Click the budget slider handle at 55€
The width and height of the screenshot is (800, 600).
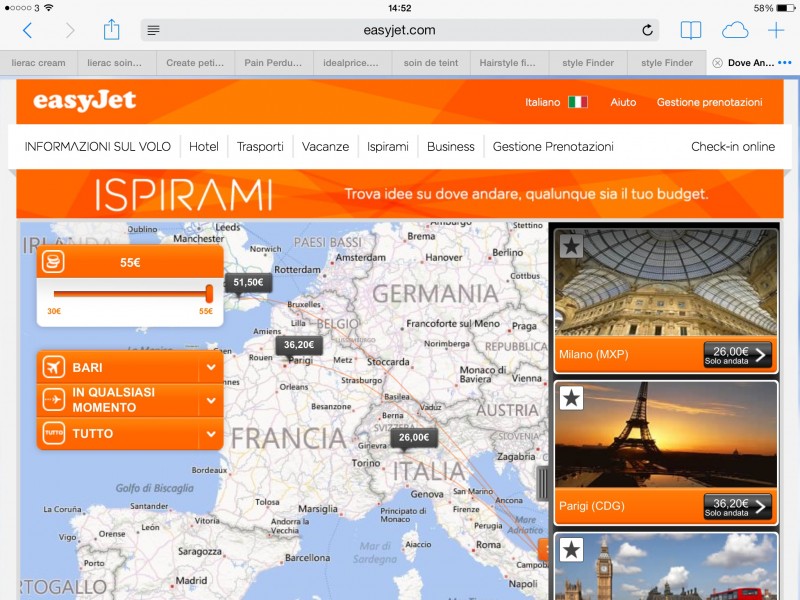pos(209,293)
